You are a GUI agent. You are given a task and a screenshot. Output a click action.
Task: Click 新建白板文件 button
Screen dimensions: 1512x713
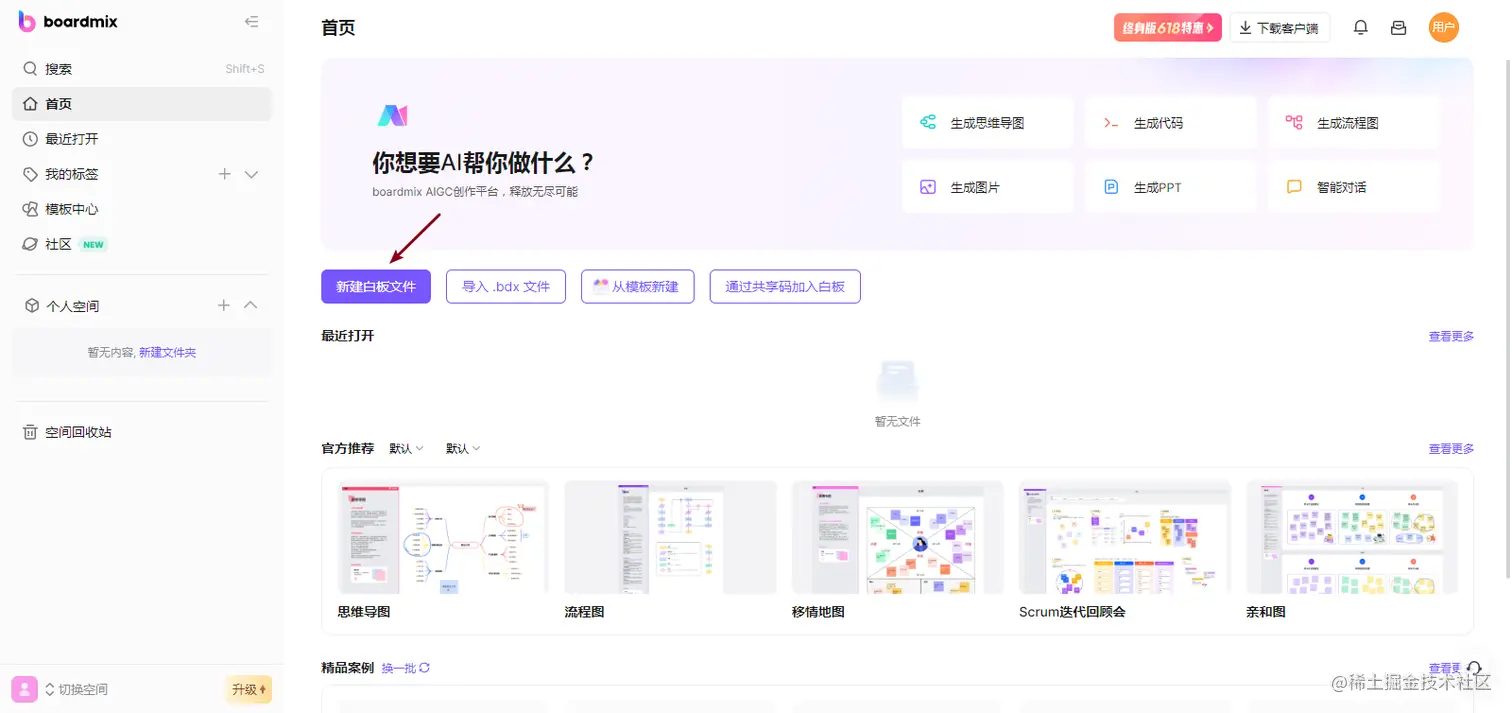pos(376,286)
